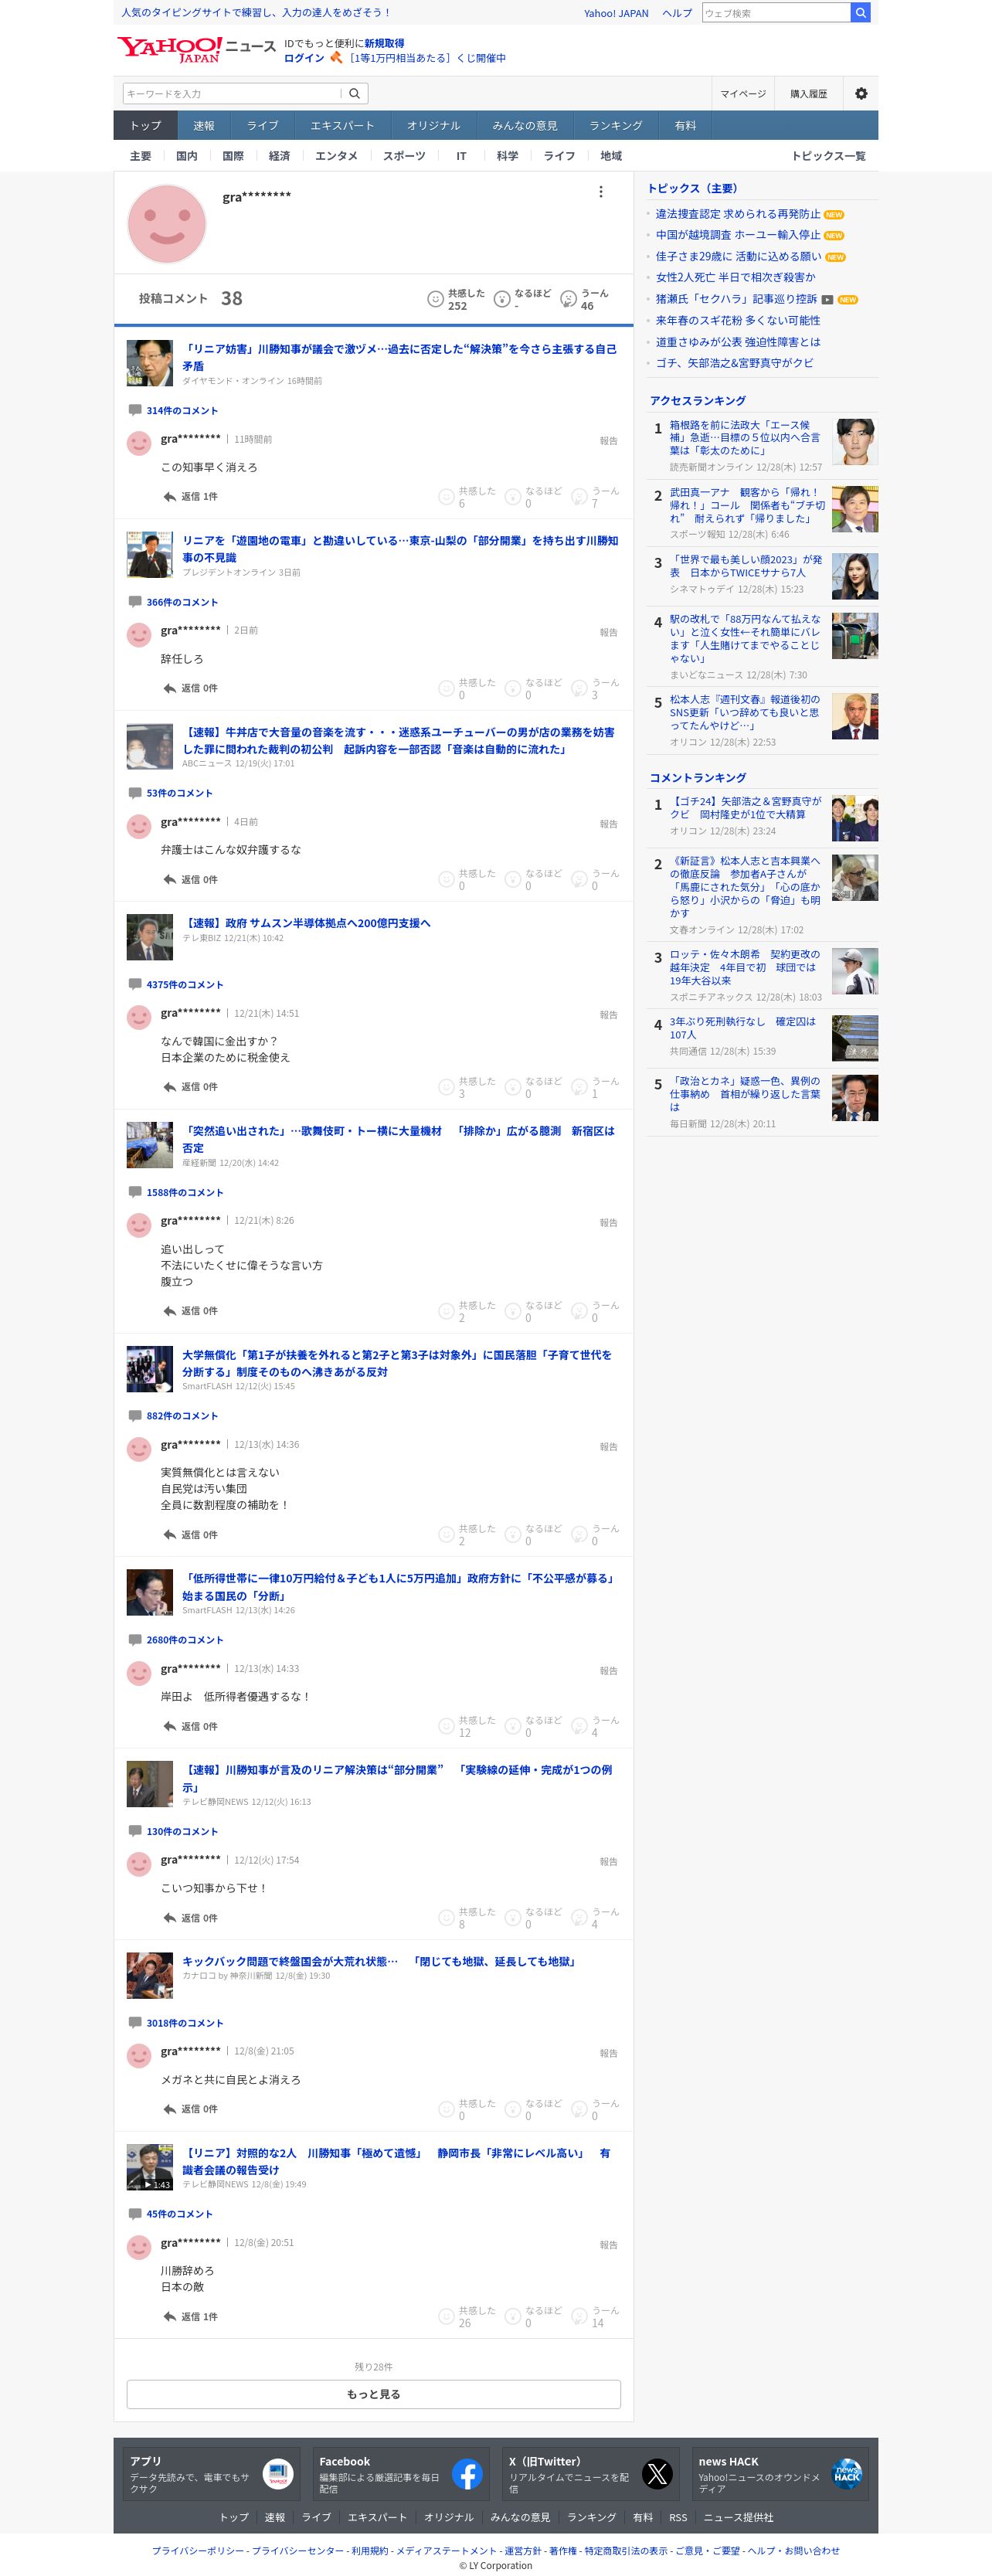
Task: Click thumbnail of comment ranking item 1
Action: click(855, 819)
